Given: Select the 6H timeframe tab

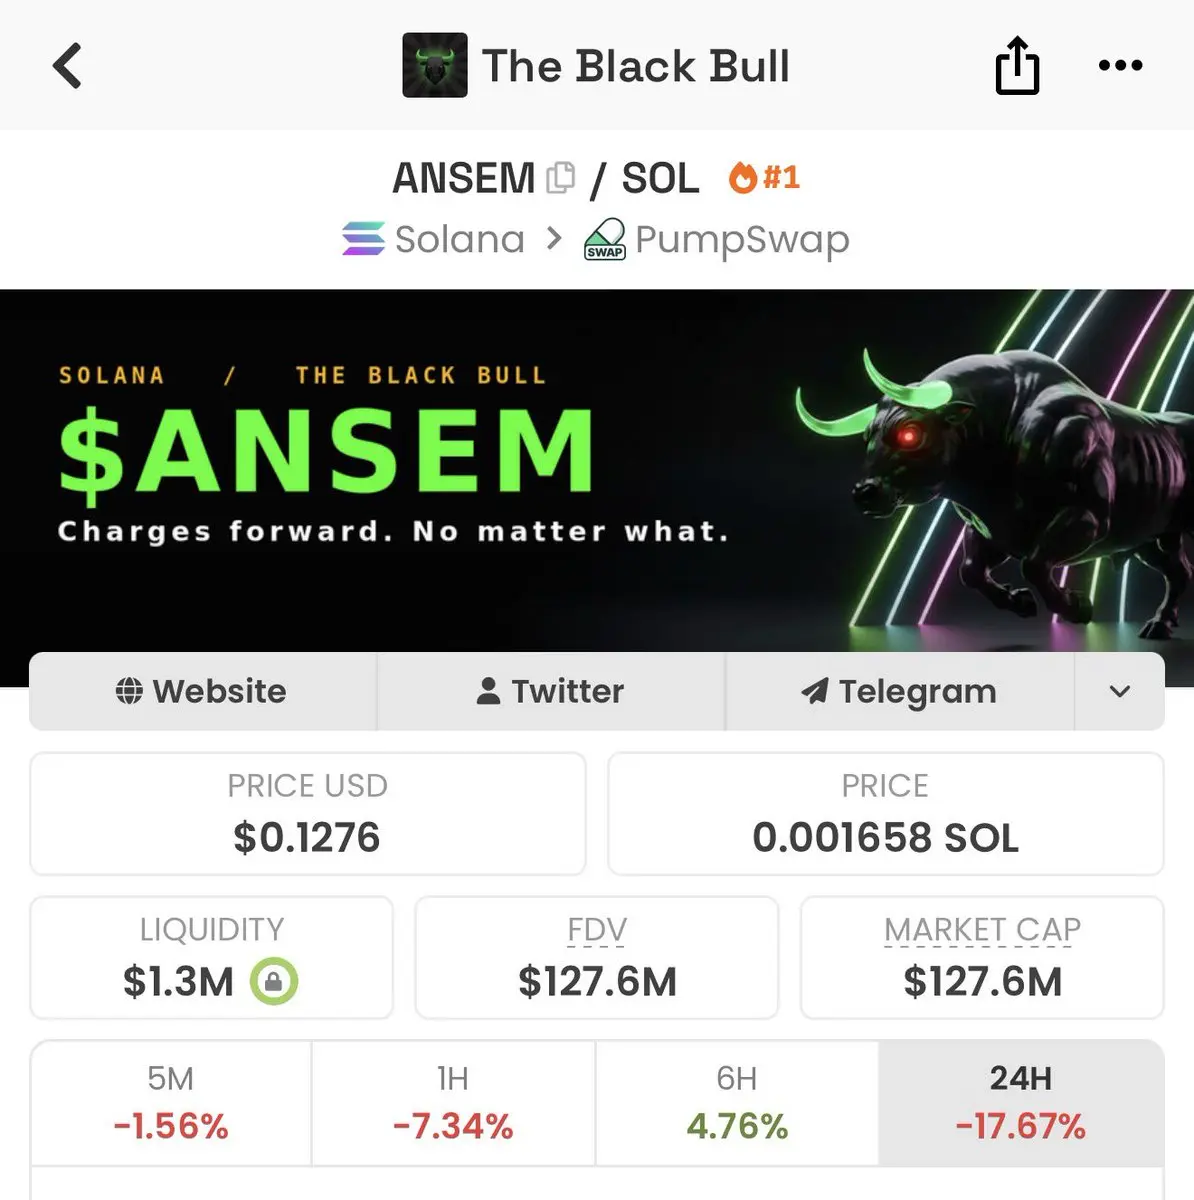Looking at the screenshot, I should [737, 1103].
